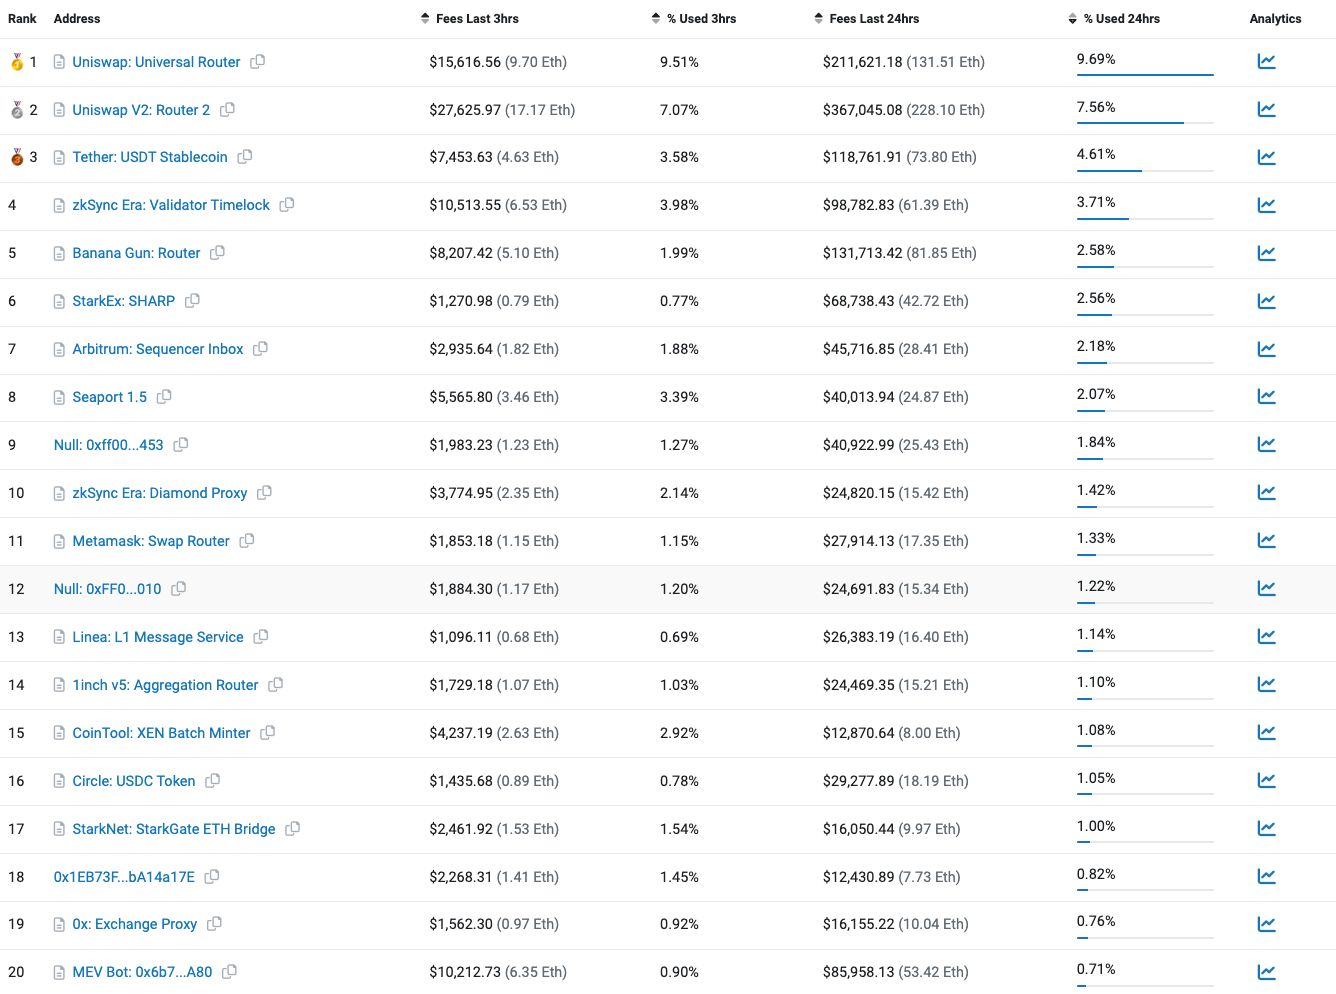Copy the 1inch v5: Aggregation Router address
The image size is (1336, 994).
pos(276,685)
